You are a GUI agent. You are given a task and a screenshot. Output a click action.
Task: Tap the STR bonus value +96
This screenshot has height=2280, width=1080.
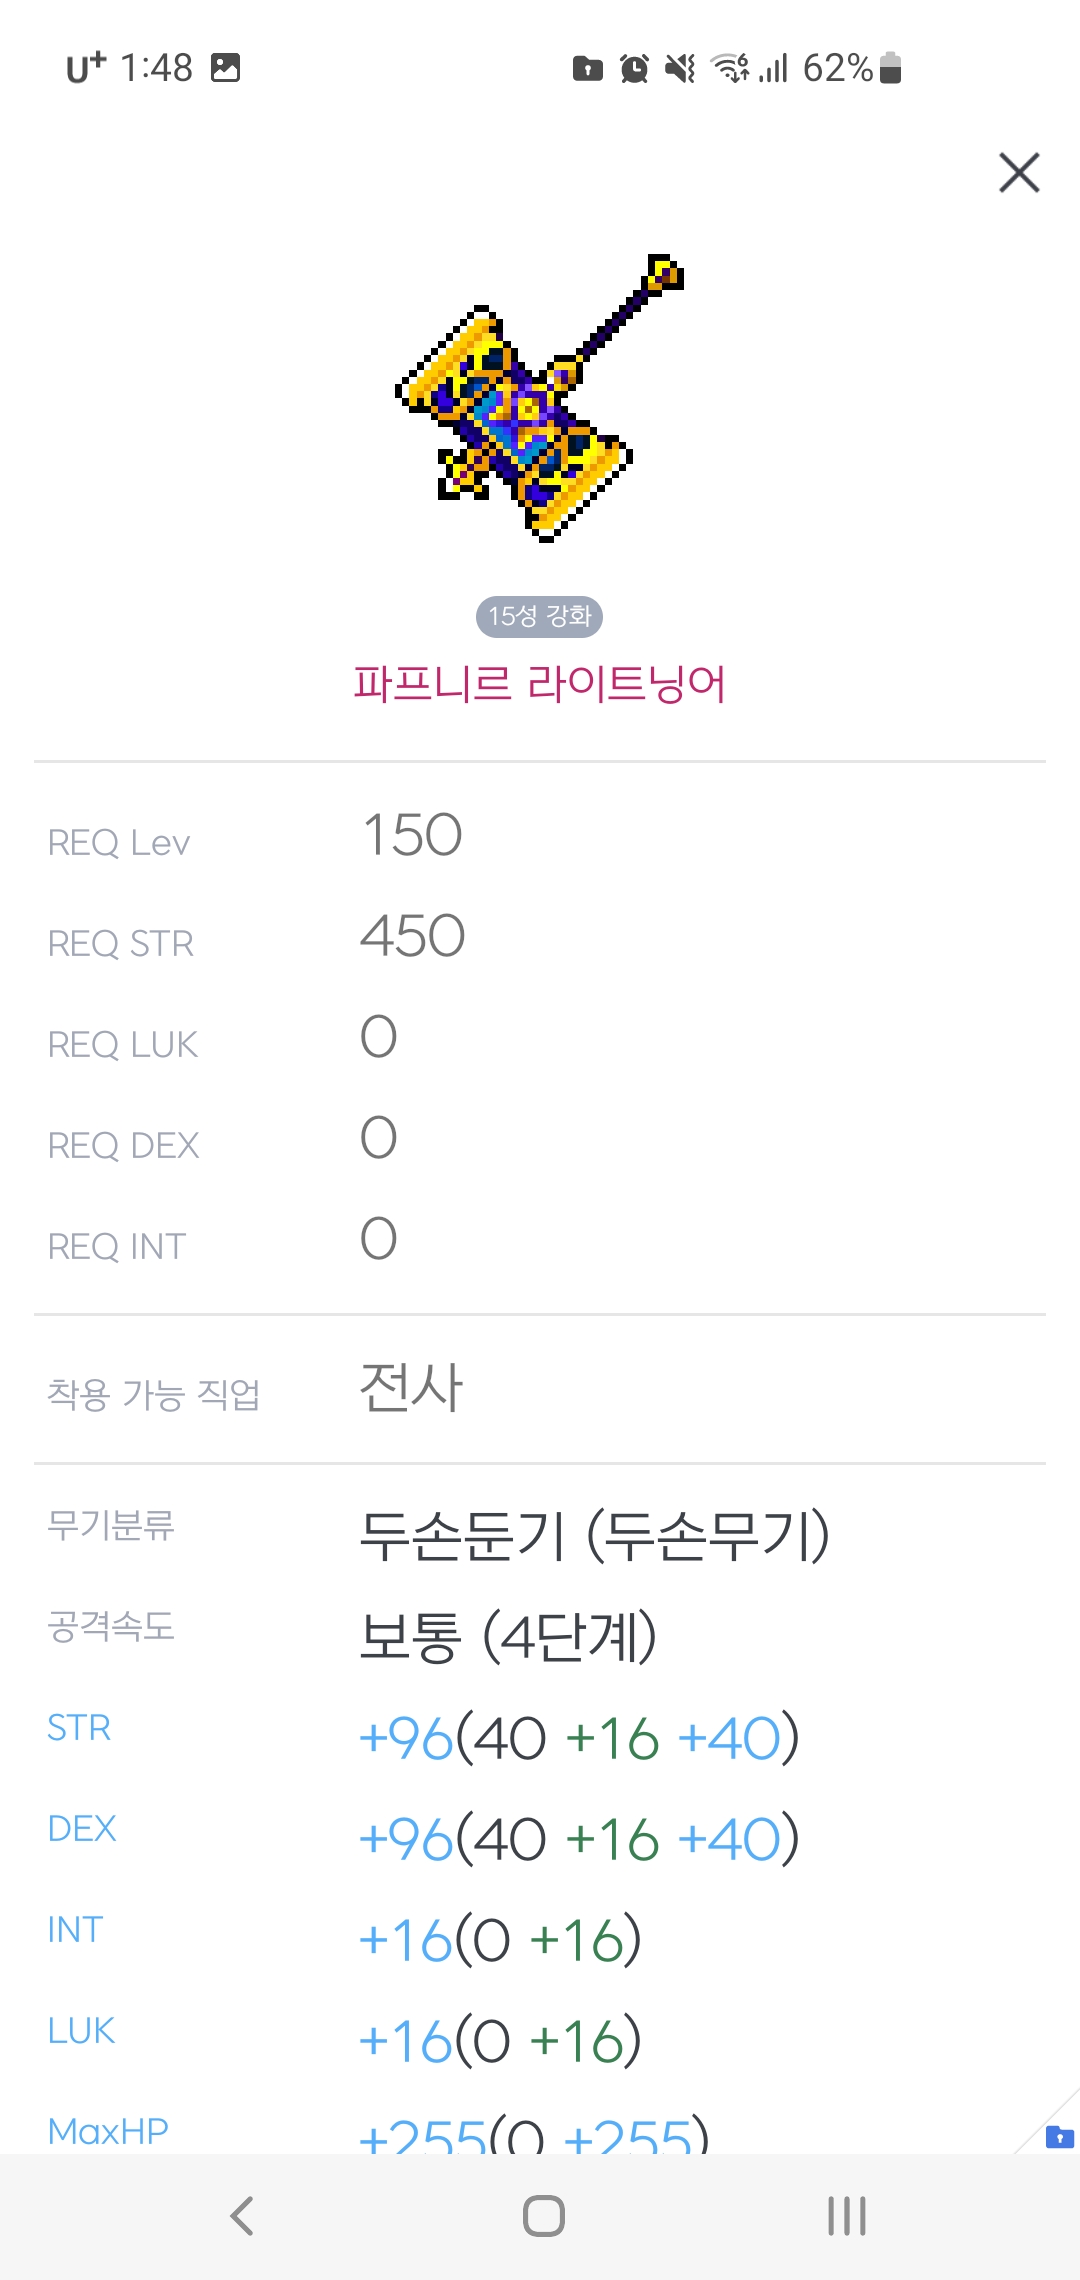pyautogui.click(x=406, y=1738)
